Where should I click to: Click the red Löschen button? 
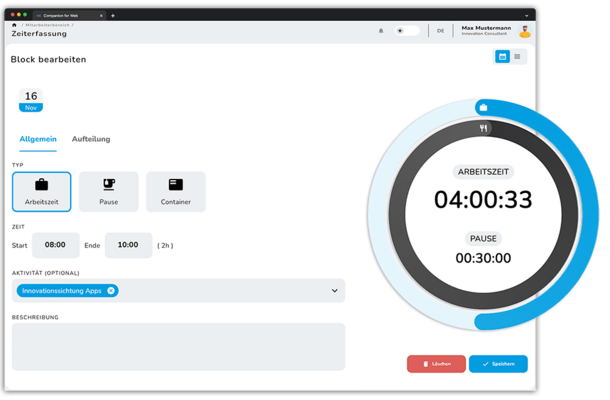(436, 364)
